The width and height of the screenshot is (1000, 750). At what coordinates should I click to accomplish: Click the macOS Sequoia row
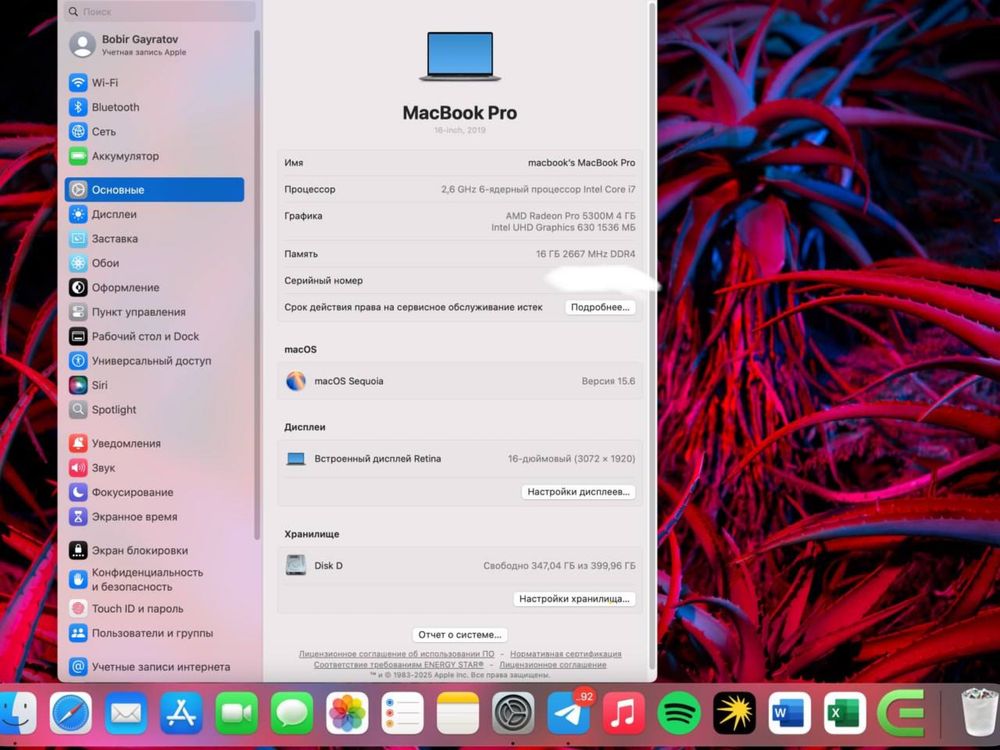[460, 381]
